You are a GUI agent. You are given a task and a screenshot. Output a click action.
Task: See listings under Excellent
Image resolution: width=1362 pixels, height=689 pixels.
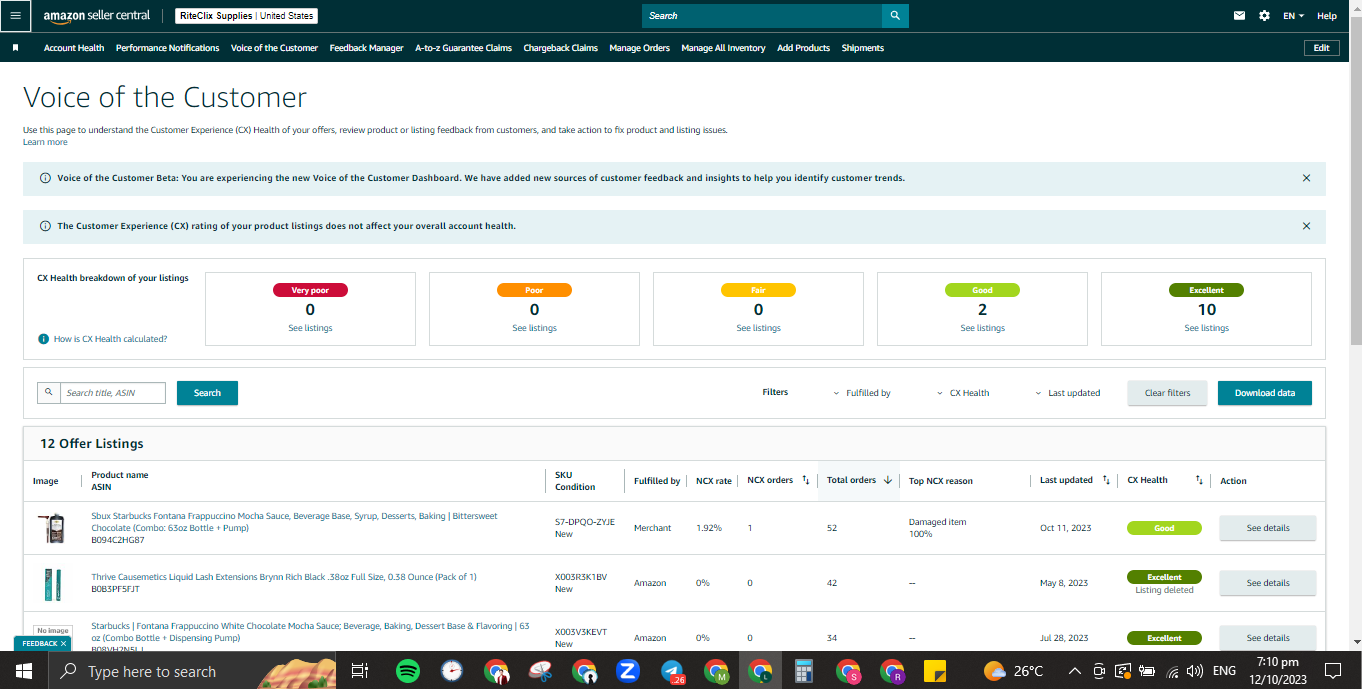click(x=1206, y=328)
